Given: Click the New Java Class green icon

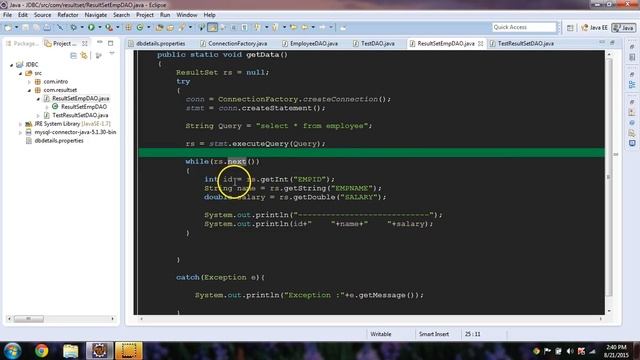Looking at the screenshot, I should [x=140, y=27].
